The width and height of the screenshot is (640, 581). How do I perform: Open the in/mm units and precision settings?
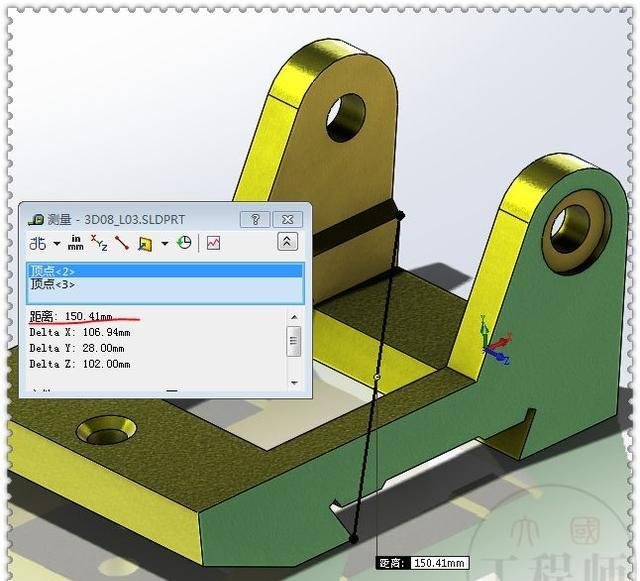click(76, 243)
